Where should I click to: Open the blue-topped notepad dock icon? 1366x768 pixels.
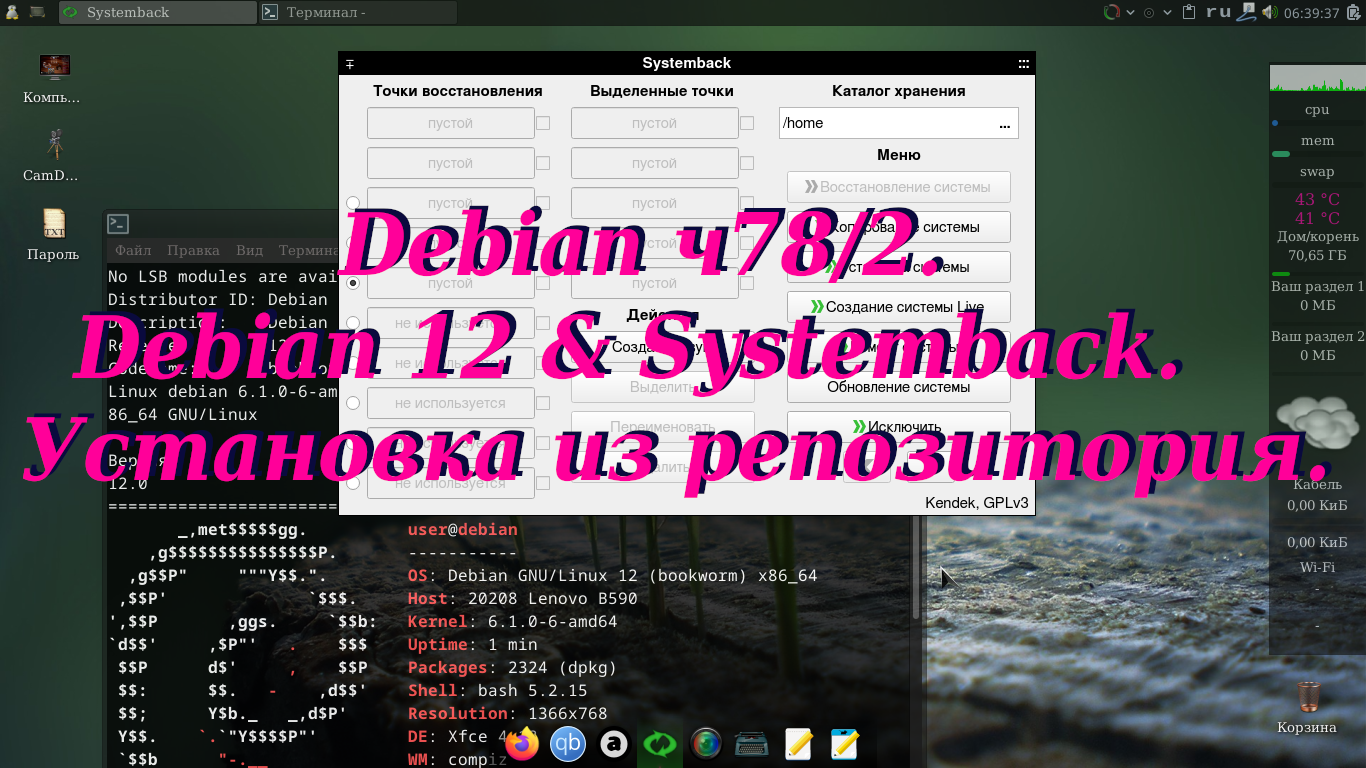point(844,744)
